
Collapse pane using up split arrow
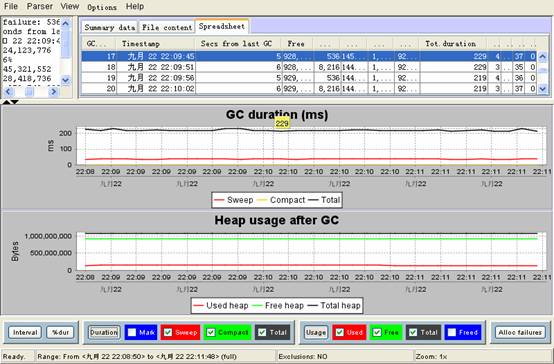(6, 102)
